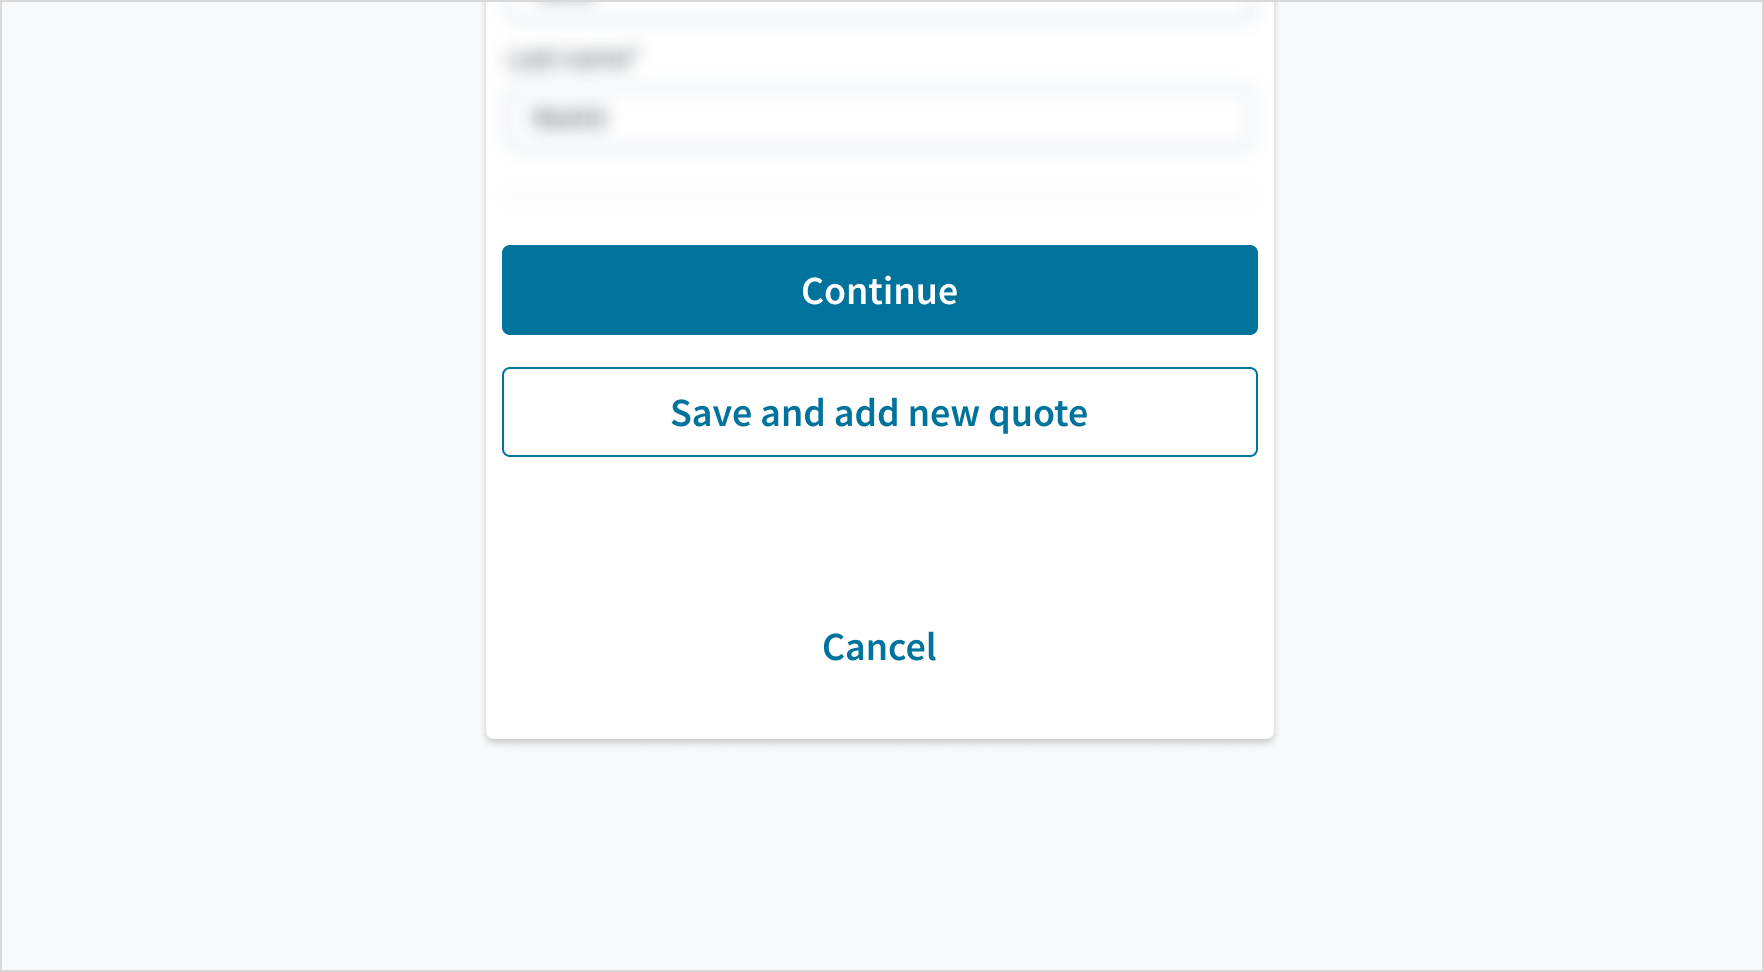This screenshot has height=972, width=1764.
Task: Click the Continue button
Action: click(879, 290)
